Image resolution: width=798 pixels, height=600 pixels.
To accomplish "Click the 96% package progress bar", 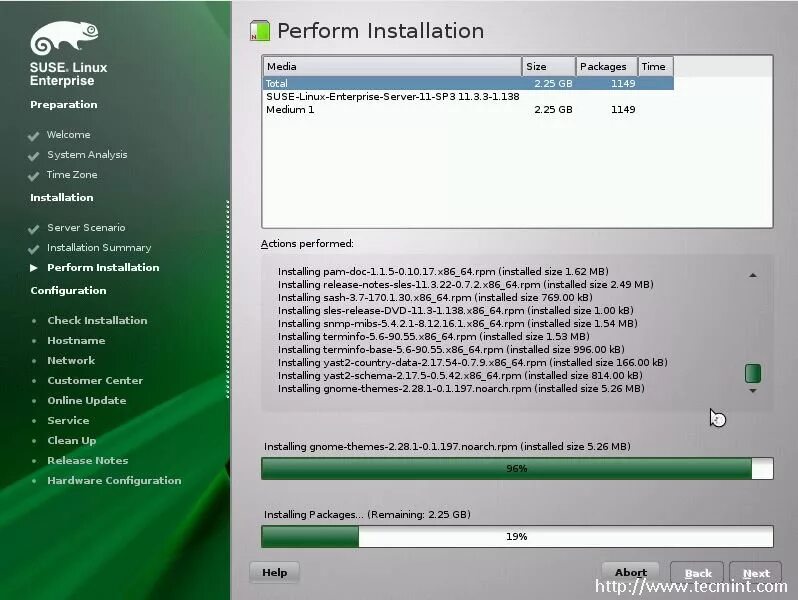I will point(517,468).
